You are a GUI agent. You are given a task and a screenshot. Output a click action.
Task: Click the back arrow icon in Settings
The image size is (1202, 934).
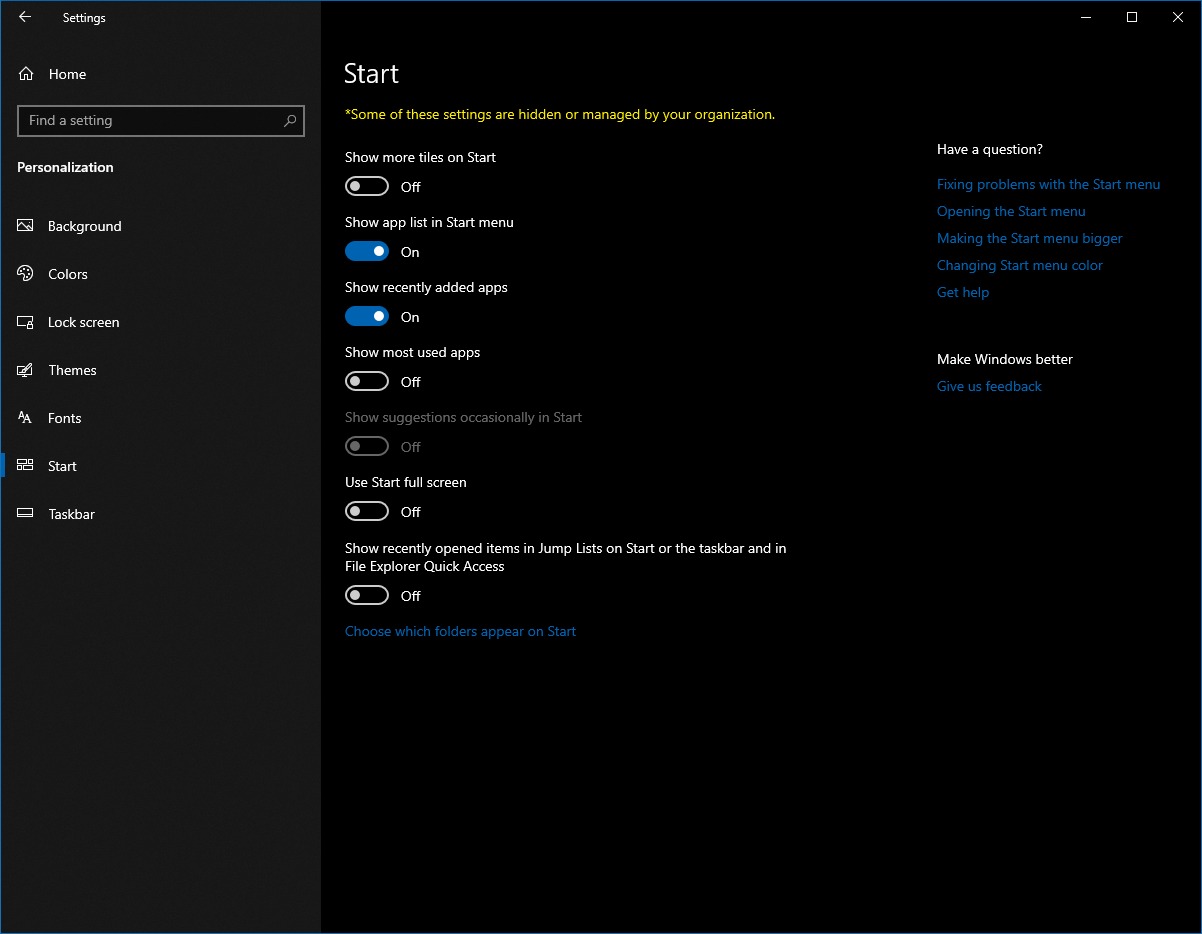pos(25,17)
